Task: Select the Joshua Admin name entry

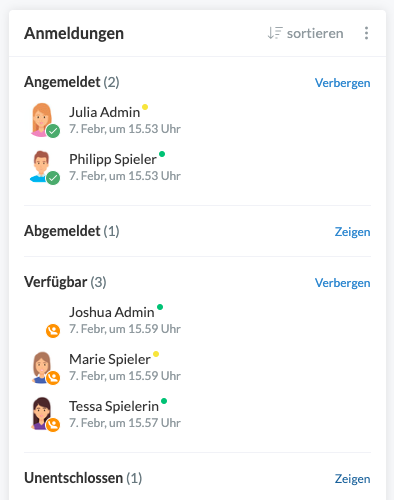Action: pos(112,312)
